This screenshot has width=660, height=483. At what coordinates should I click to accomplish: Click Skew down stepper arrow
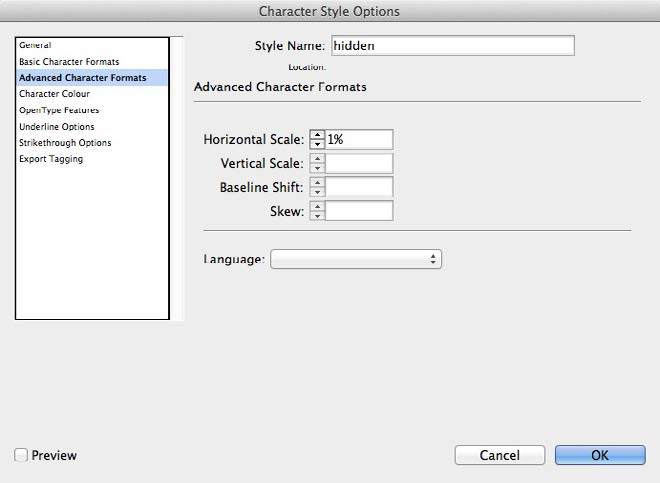coord(317,216)
